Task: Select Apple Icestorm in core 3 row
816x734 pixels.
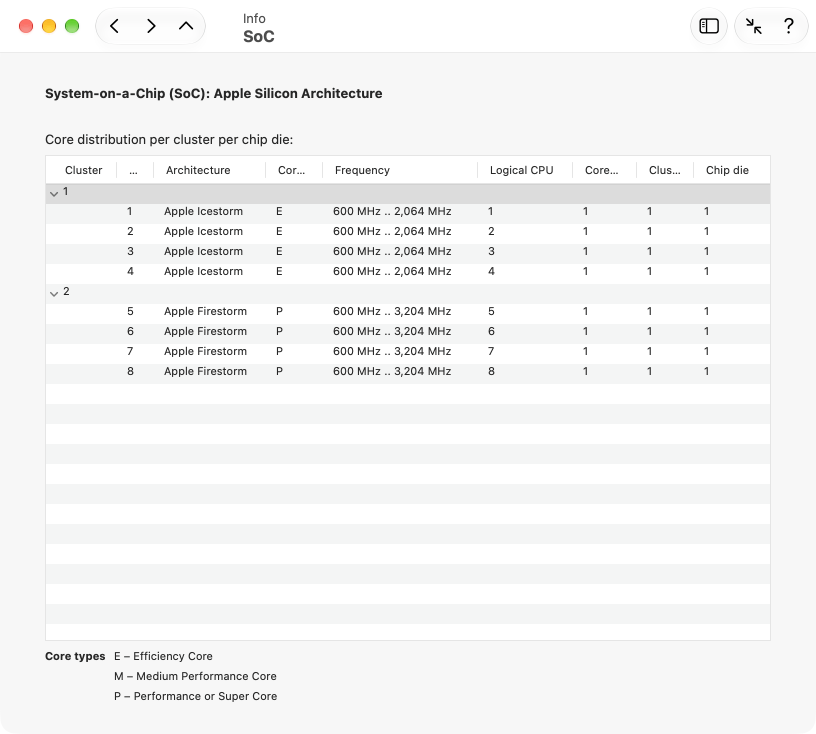Action: click(203, 251)
